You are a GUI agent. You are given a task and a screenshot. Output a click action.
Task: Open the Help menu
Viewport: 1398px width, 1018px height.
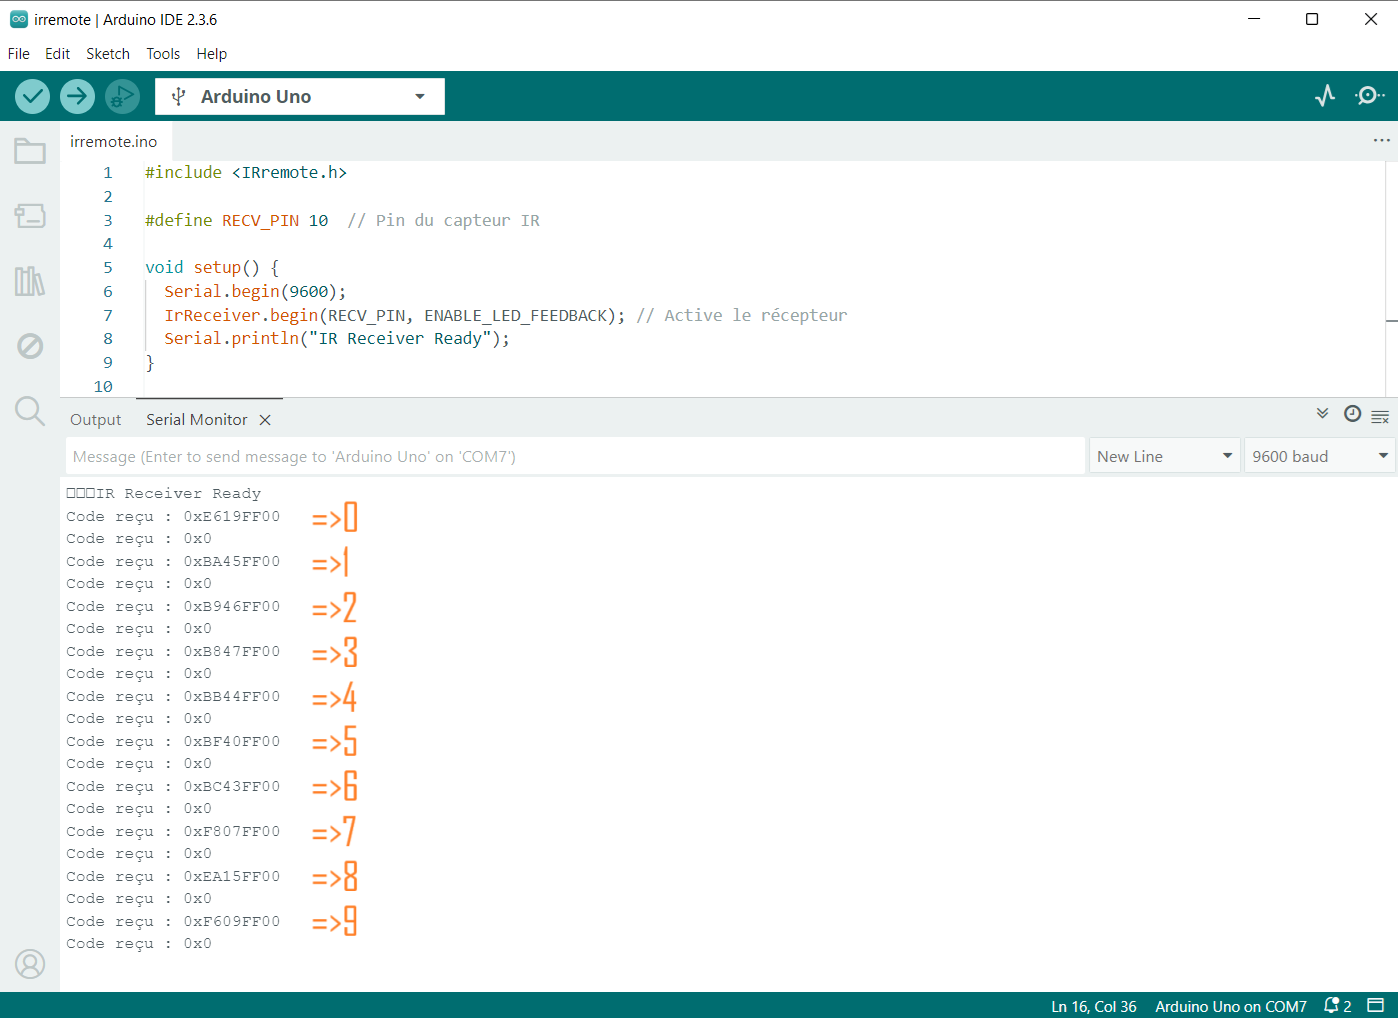[x=211, y=54]
